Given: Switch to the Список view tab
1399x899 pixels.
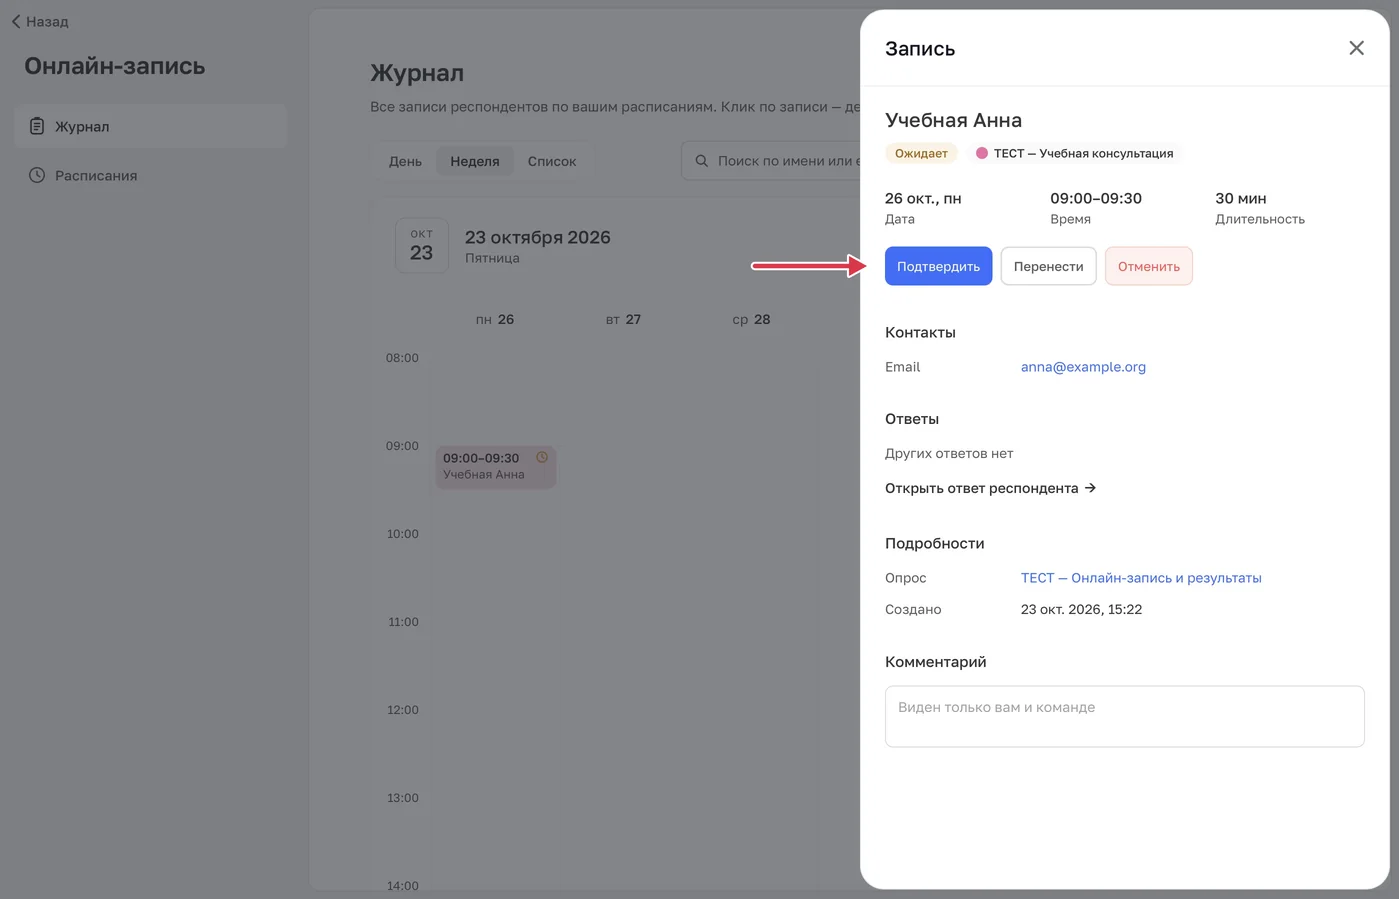Looking at the screenshot, I should click(x=552, y=161).
